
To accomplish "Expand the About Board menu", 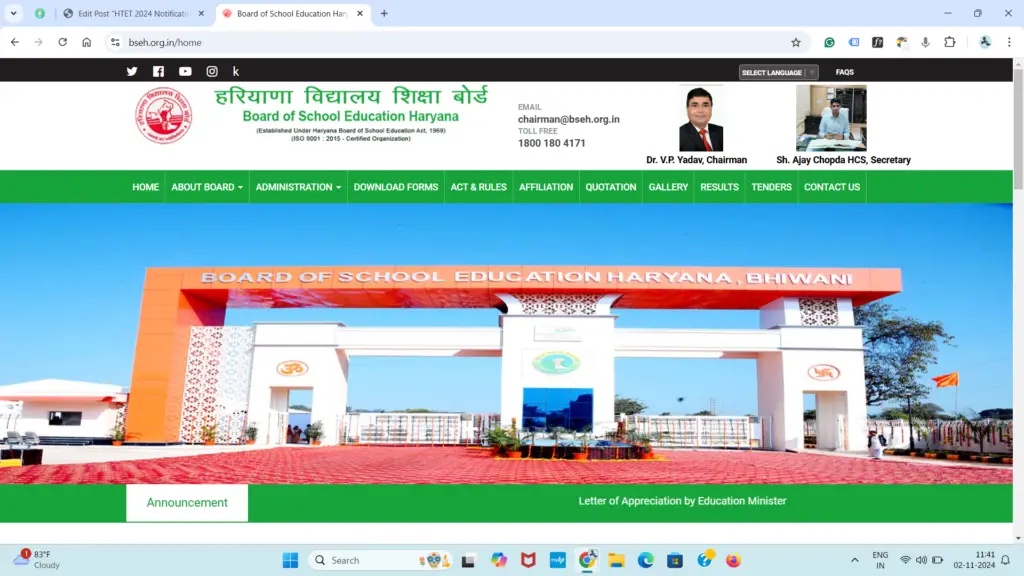I will (207, 187).
